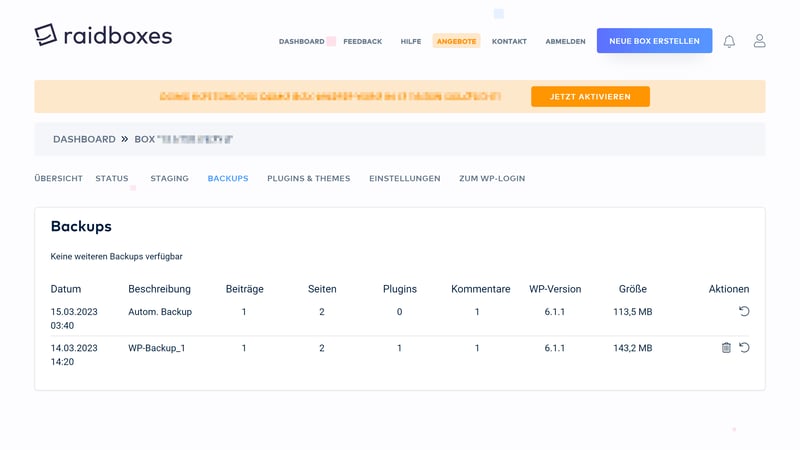Click Abmelden to log out
This screenshot has height=450, width=800.
coord(565,42)
